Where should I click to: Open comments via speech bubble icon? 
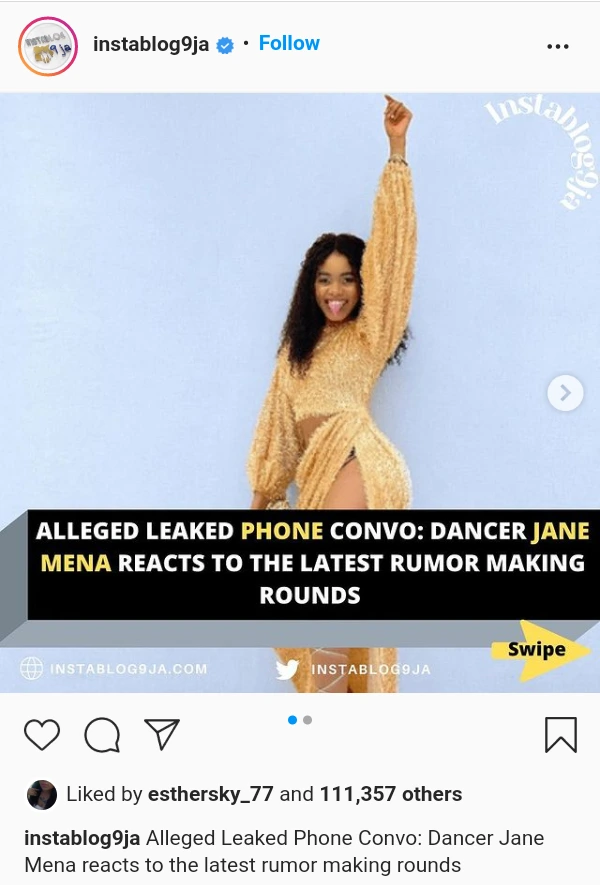pyautogui.click(x=102, y=735)
